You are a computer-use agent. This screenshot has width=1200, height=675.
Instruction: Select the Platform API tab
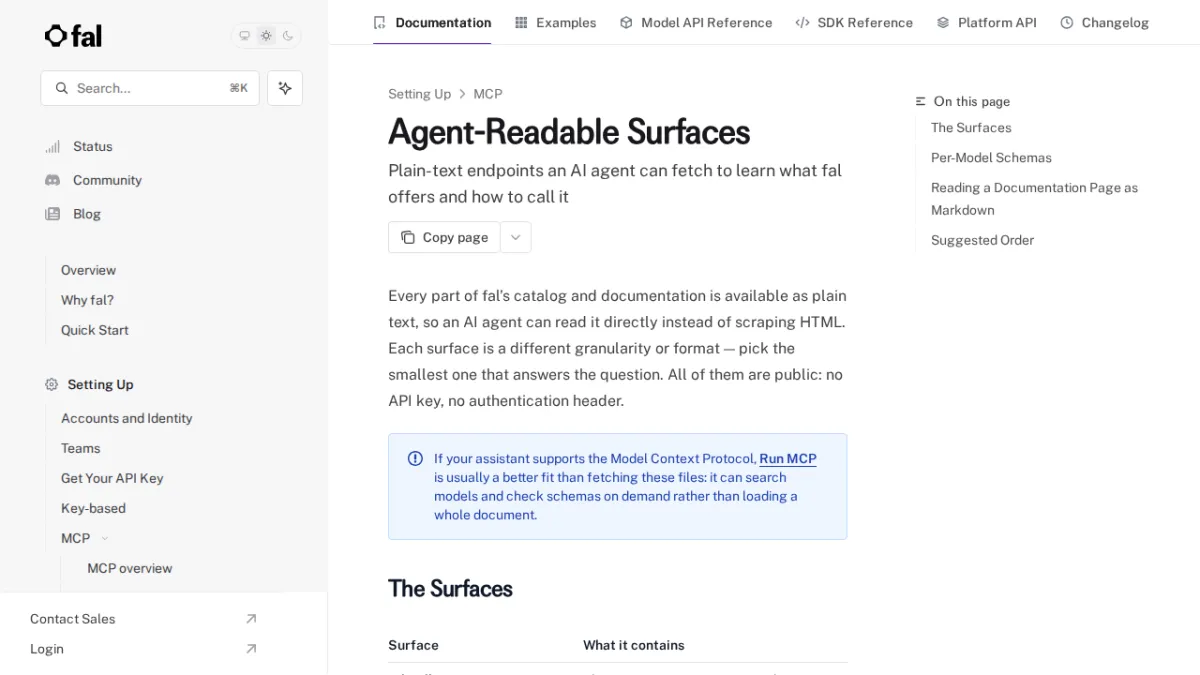986,22
